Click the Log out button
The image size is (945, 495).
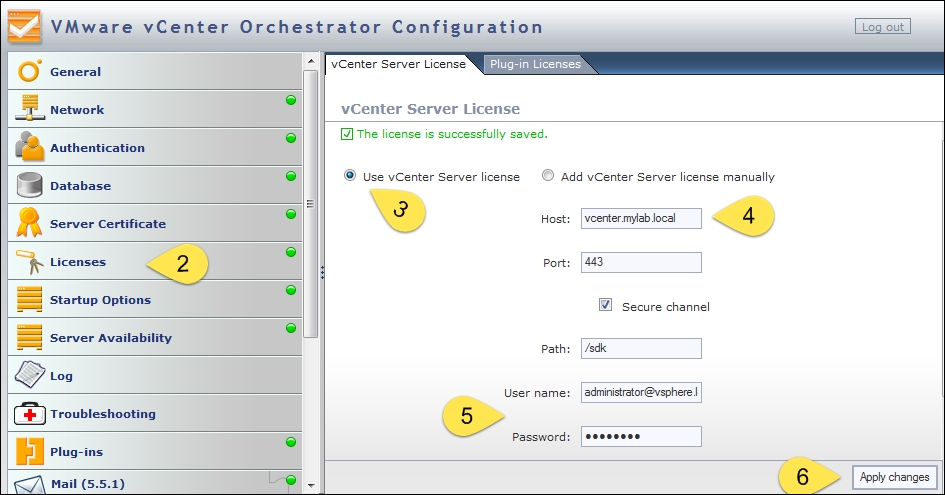883,27
